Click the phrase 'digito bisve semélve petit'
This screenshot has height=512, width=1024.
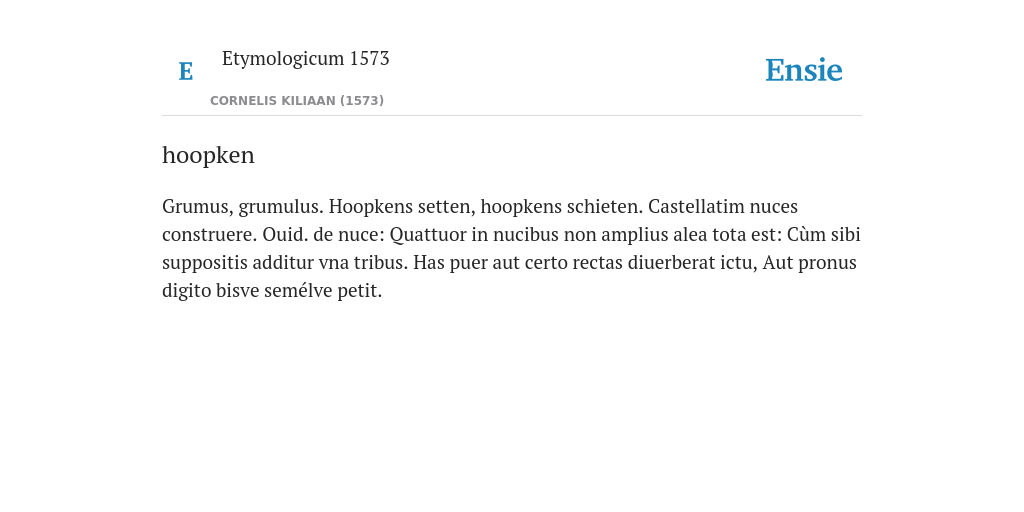(272, 291)
